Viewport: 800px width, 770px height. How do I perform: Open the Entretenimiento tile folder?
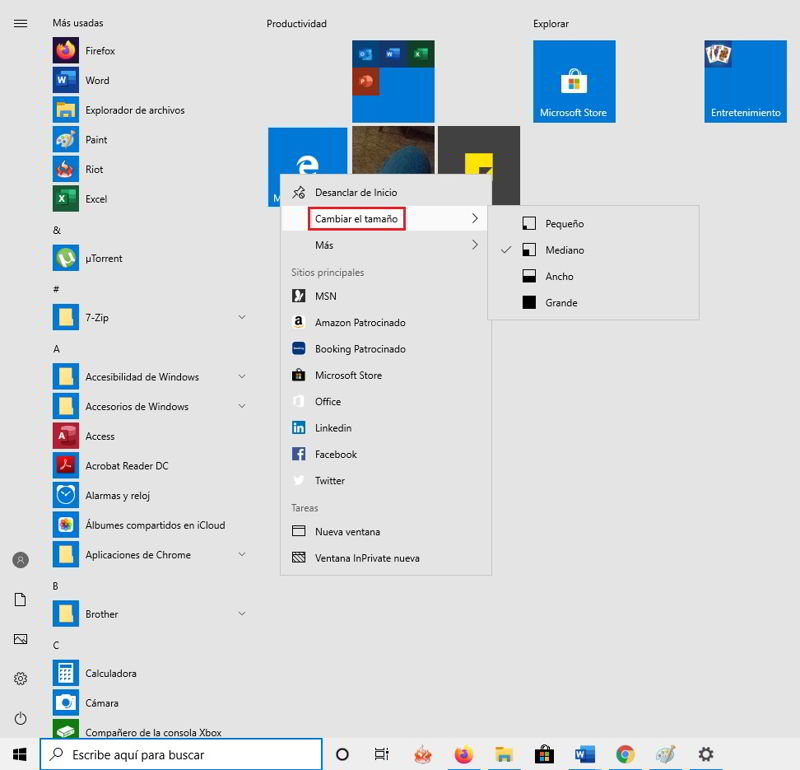tap(745, 81)
